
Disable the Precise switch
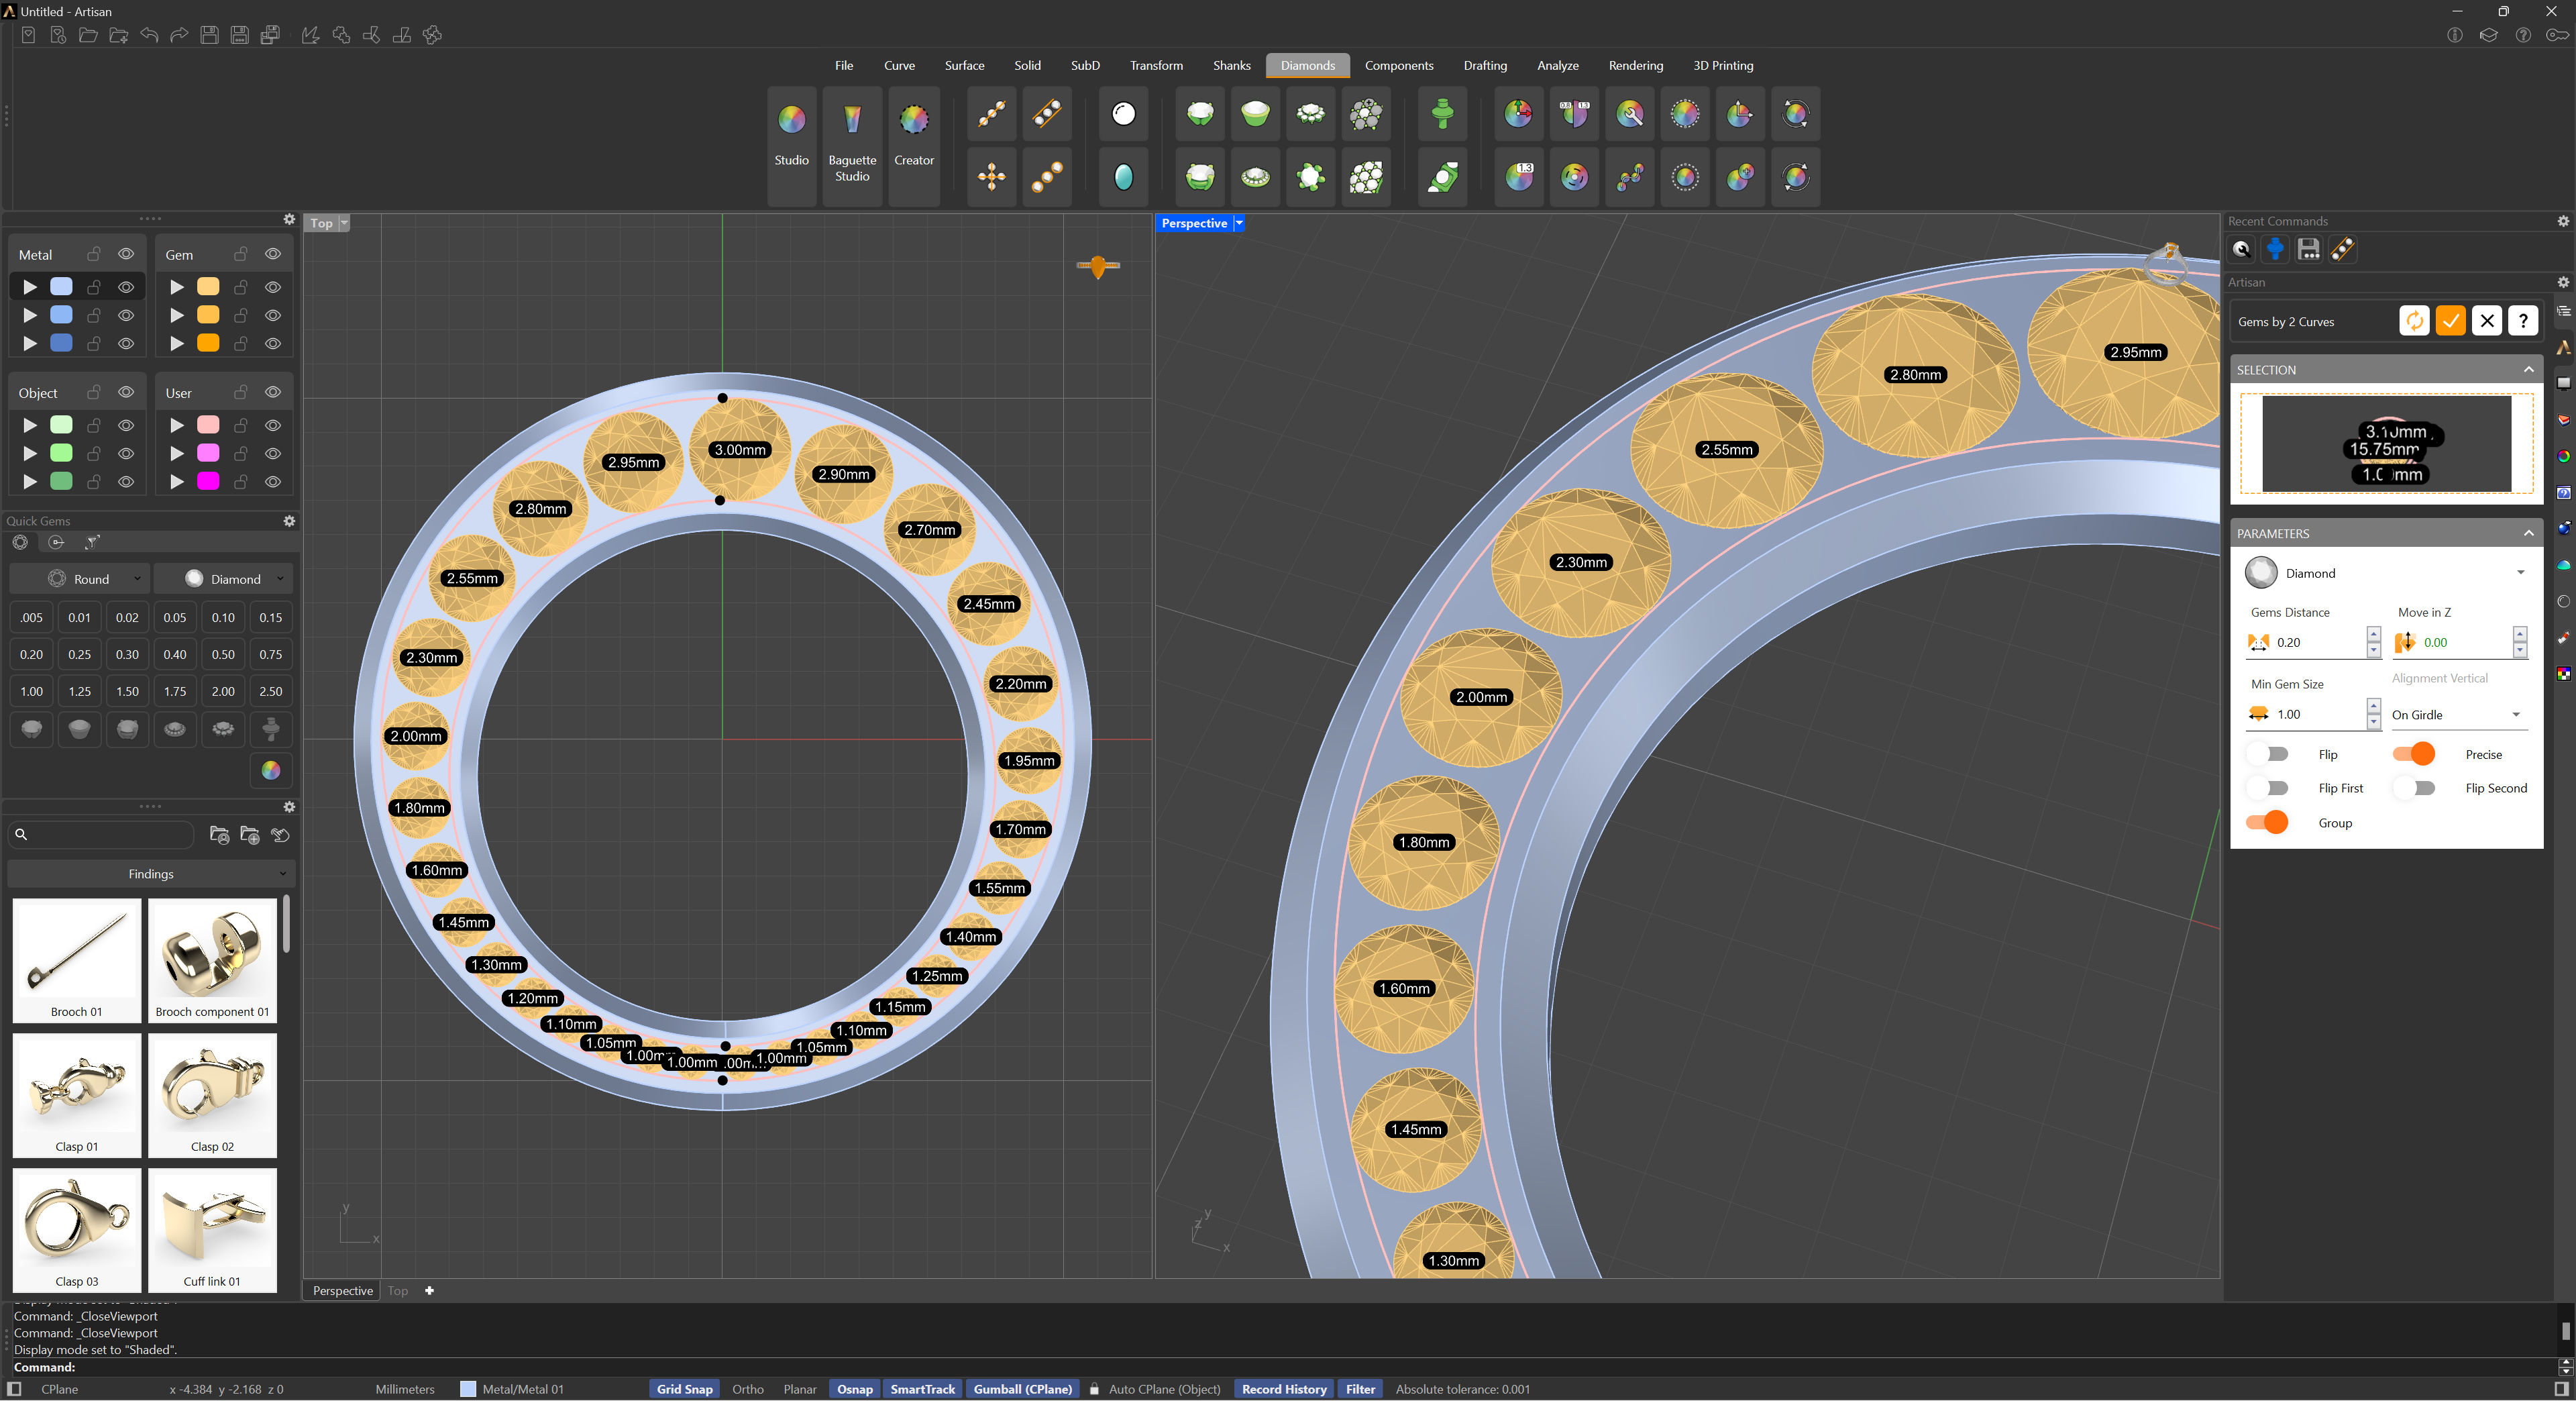click(2414, 754)
